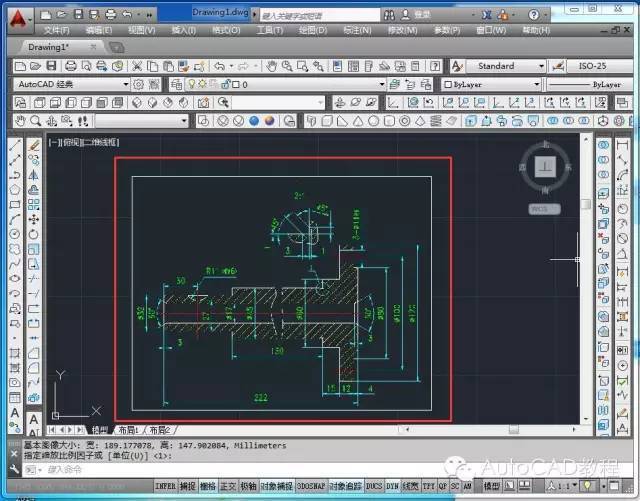This screenshot has width=640, height=501.
Task: Toggle DYN dynamic input in status bar
Action: [x=392, y=486]
